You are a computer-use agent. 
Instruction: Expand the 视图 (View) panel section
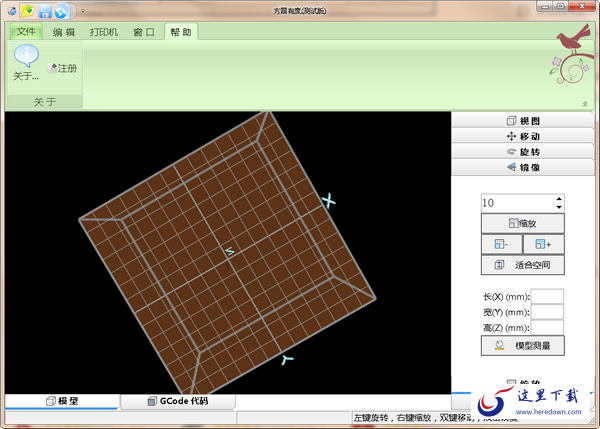tap(523, 121)
